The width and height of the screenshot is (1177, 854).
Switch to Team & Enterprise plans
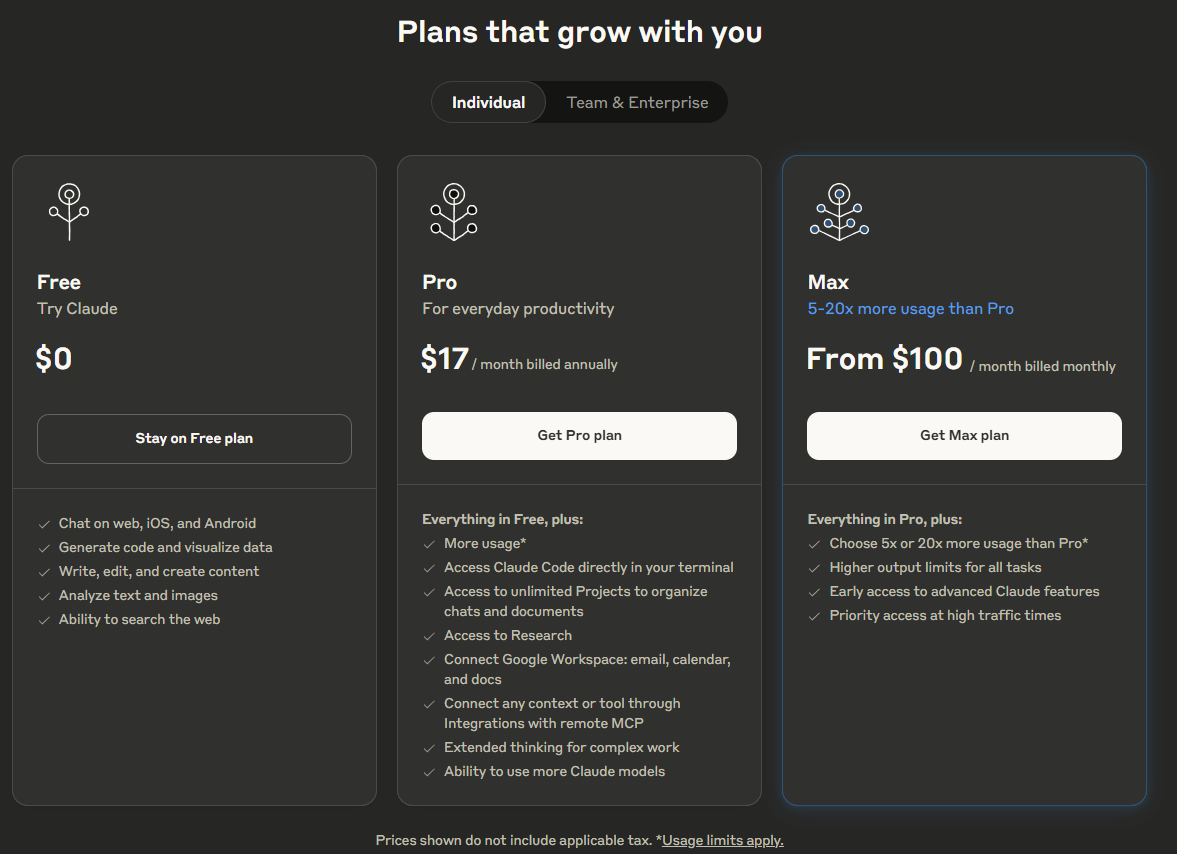637,102
